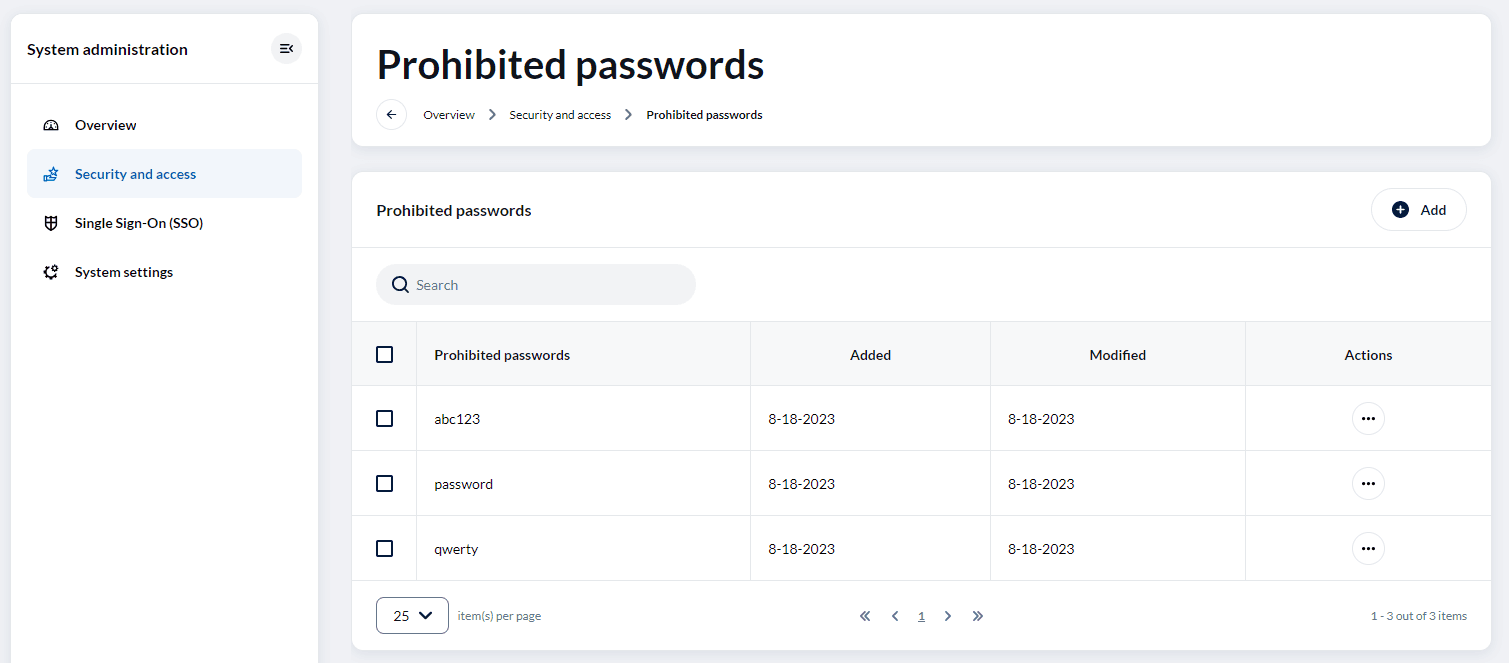Select the abc123 row checkbox

click(384, 419)
